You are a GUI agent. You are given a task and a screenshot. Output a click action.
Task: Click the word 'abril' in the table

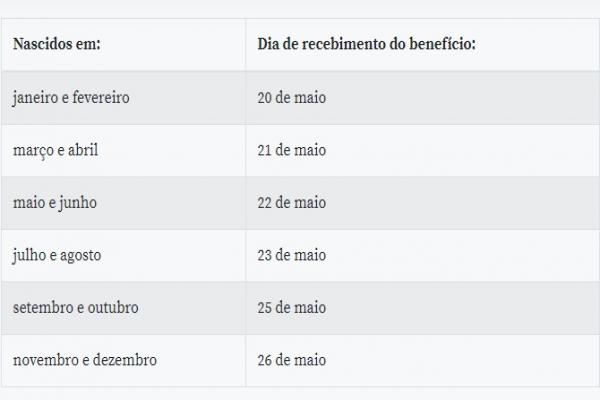click(x=83, y=150)
